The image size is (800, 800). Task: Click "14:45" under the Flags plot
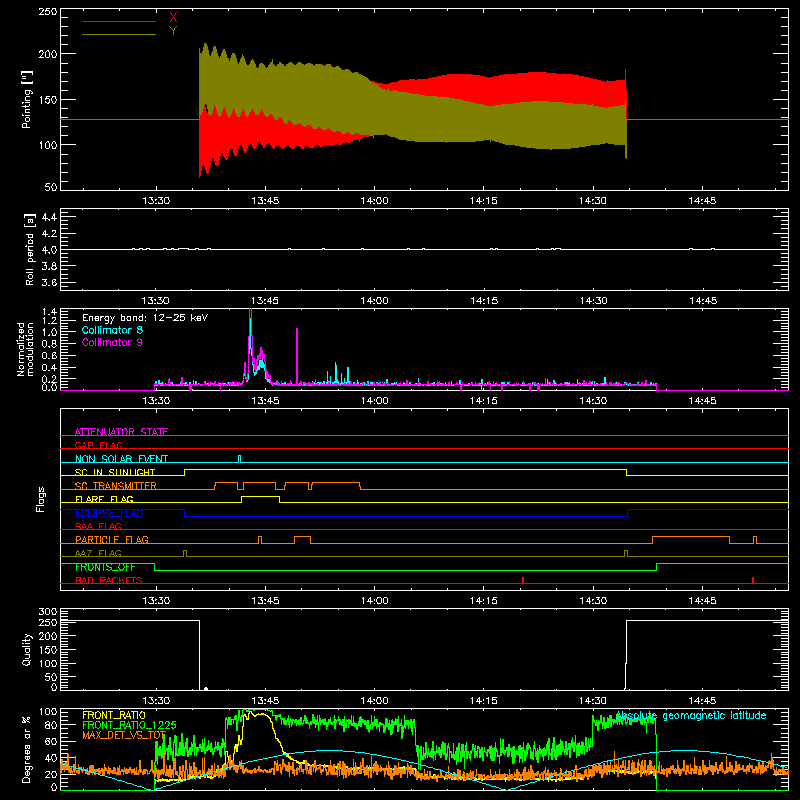[x=703, y=601]
